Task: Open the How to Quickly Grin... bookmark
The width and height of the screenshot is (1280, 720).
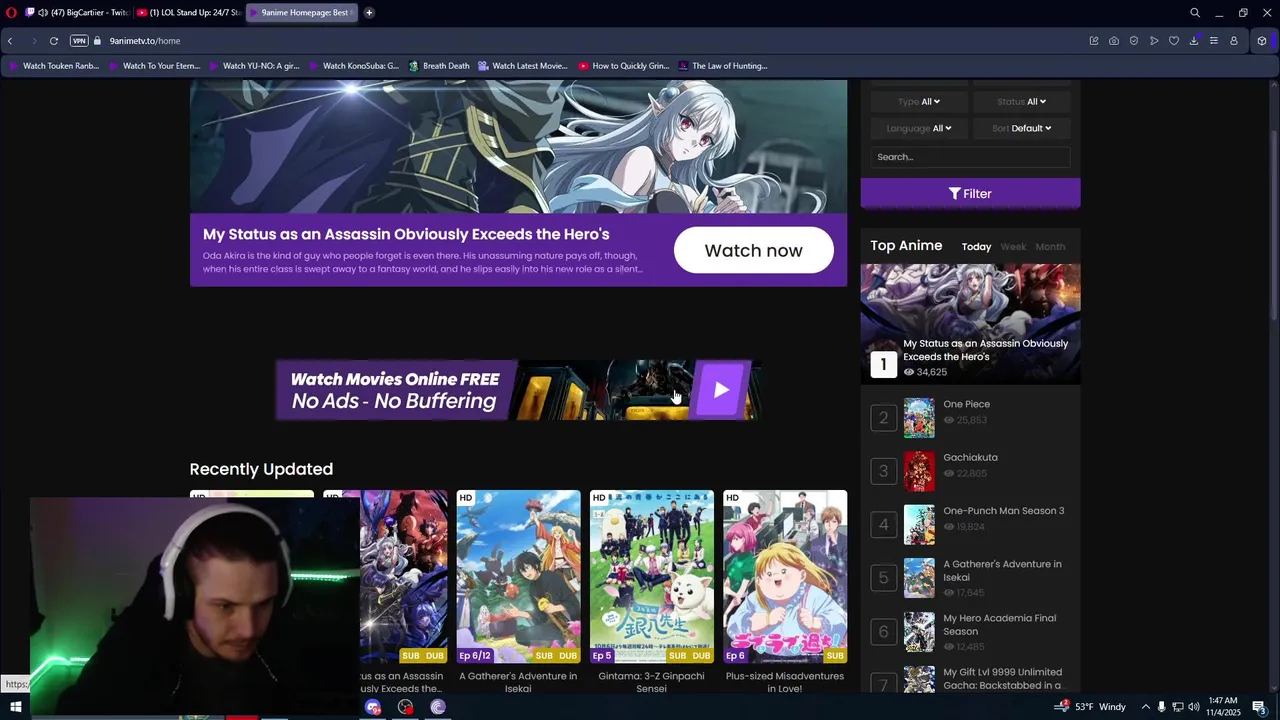Action: click(x=623, y=66)
